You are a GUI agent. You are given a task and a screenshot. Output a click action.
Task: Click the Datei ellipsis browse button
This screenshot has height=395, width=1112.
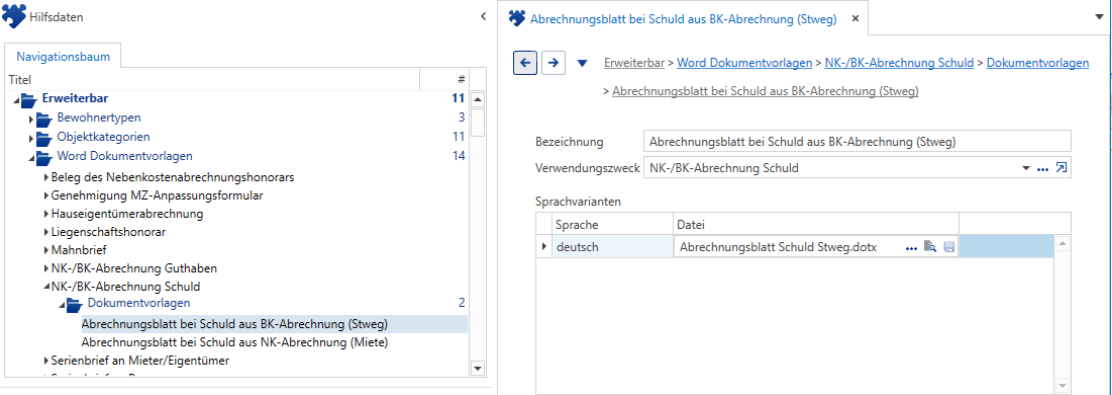912,247
